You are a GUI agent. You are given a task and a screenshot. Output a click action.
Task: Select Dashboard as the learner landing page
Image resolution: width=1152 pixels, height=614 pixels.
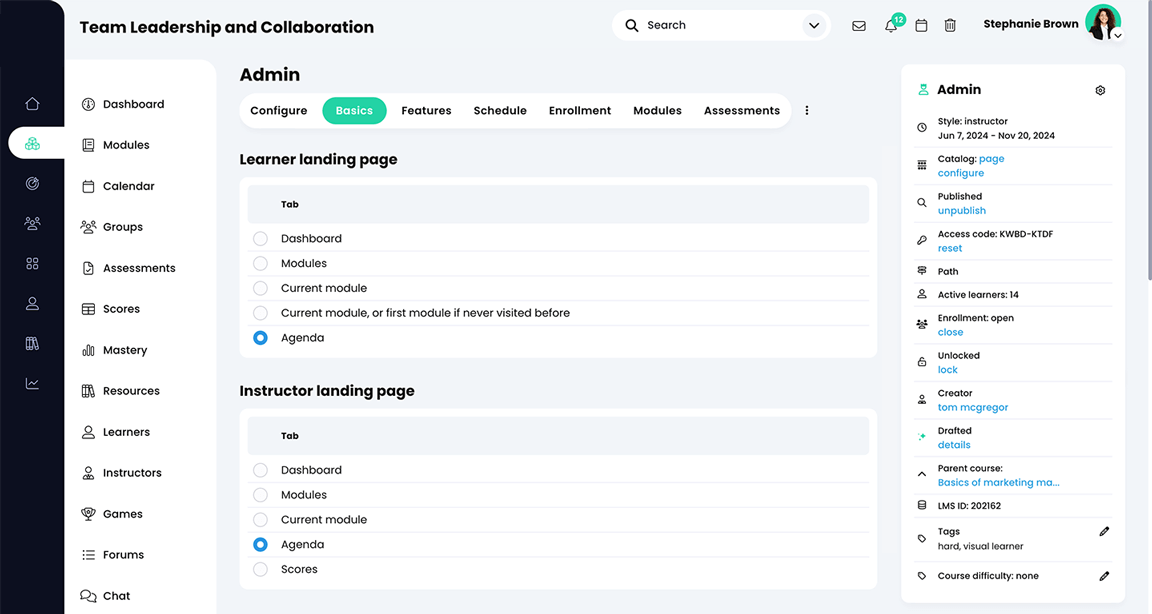(x=260, y=238)
